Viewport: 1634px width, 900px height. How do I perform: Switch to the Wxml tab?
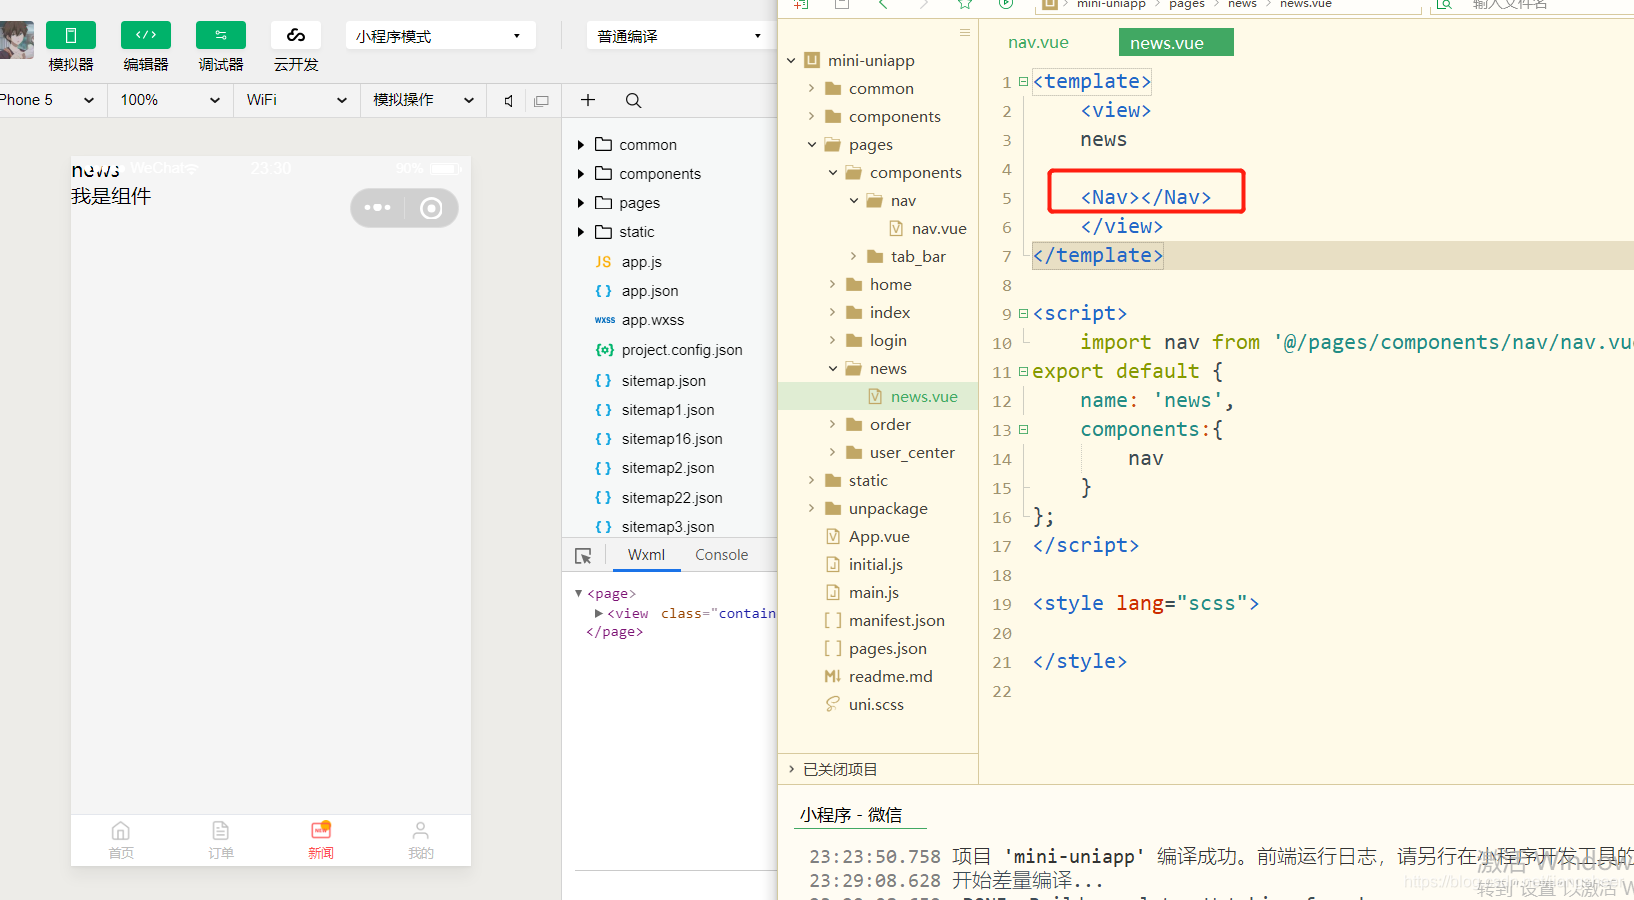(x=646, y=555)
